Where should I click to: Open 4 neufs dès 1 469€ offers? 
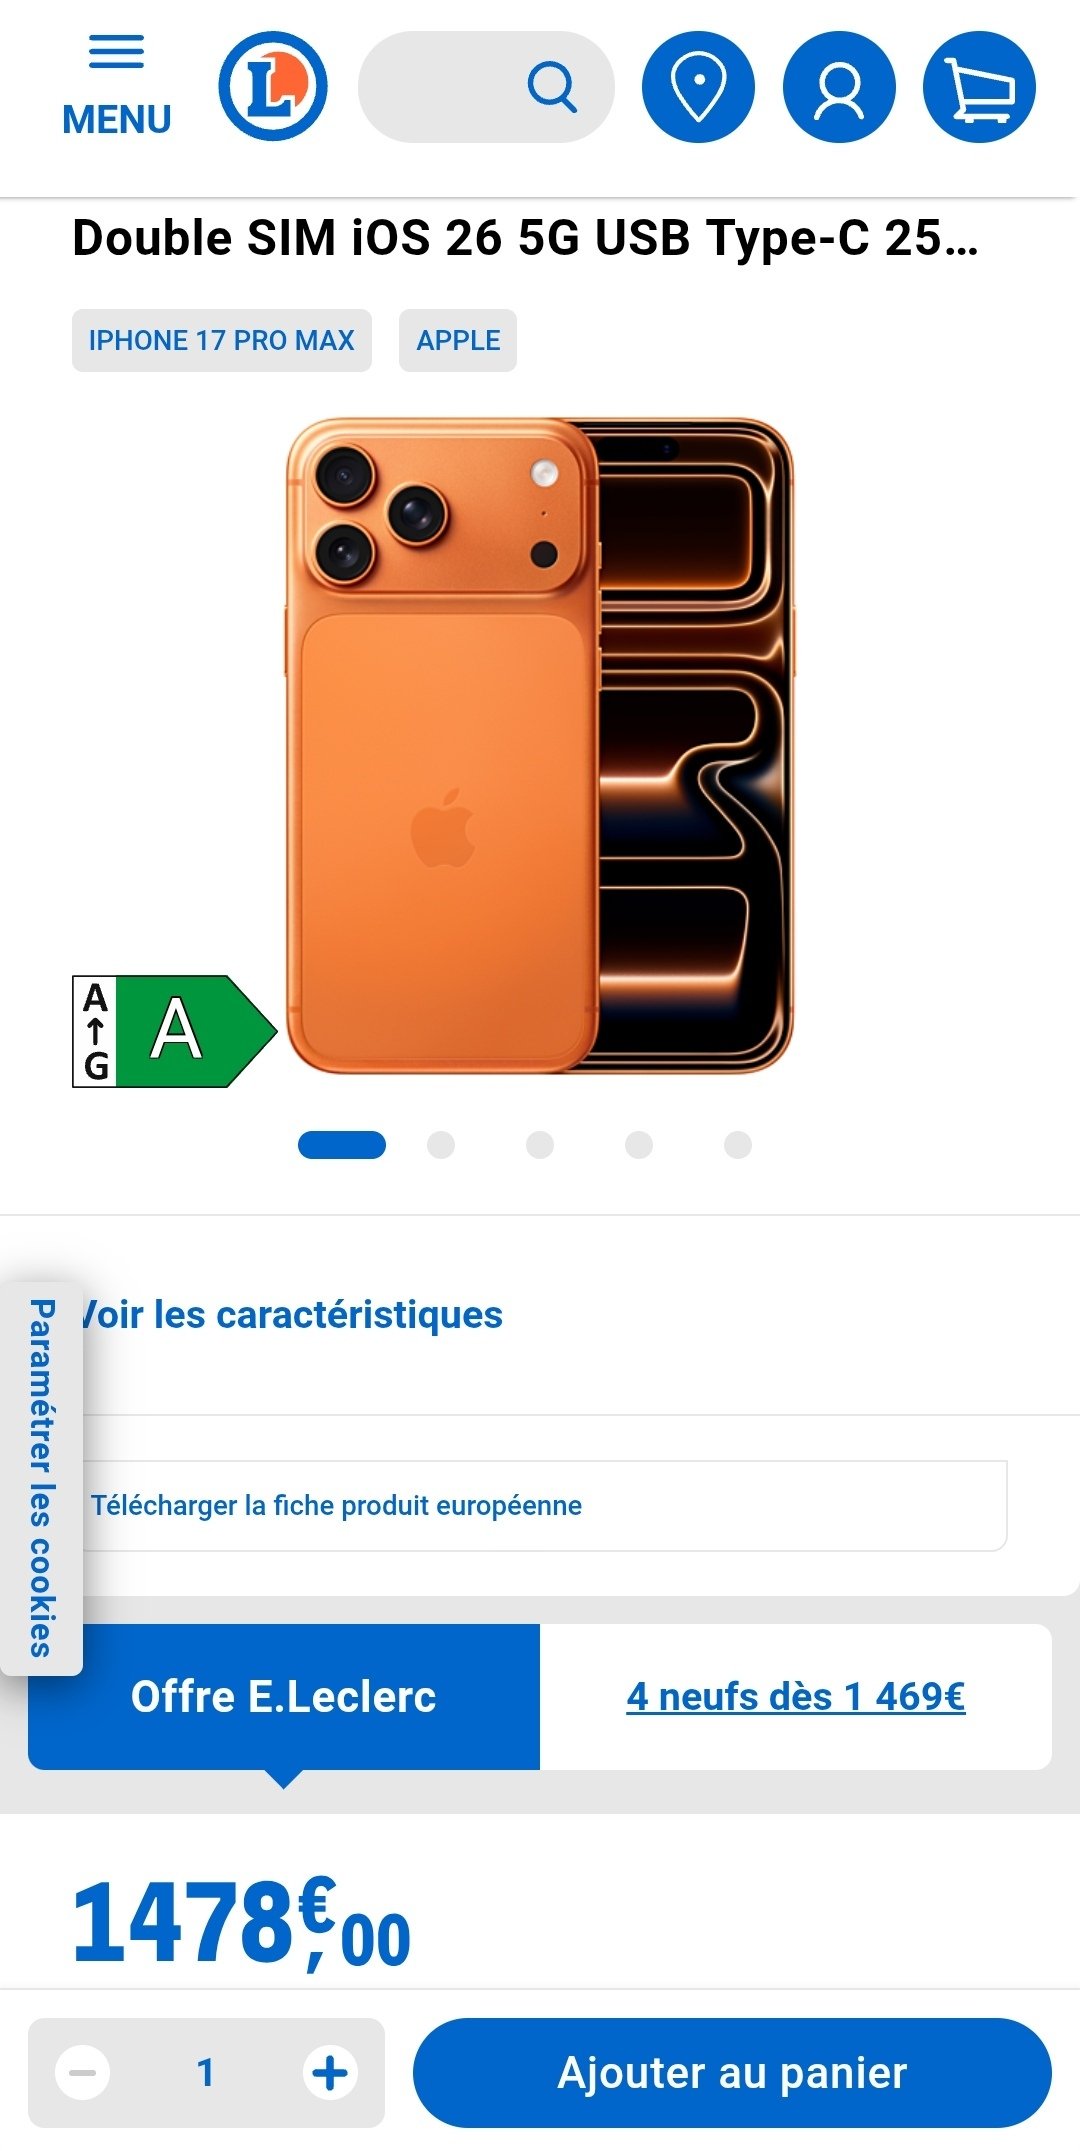click(x=796, y=1697)
